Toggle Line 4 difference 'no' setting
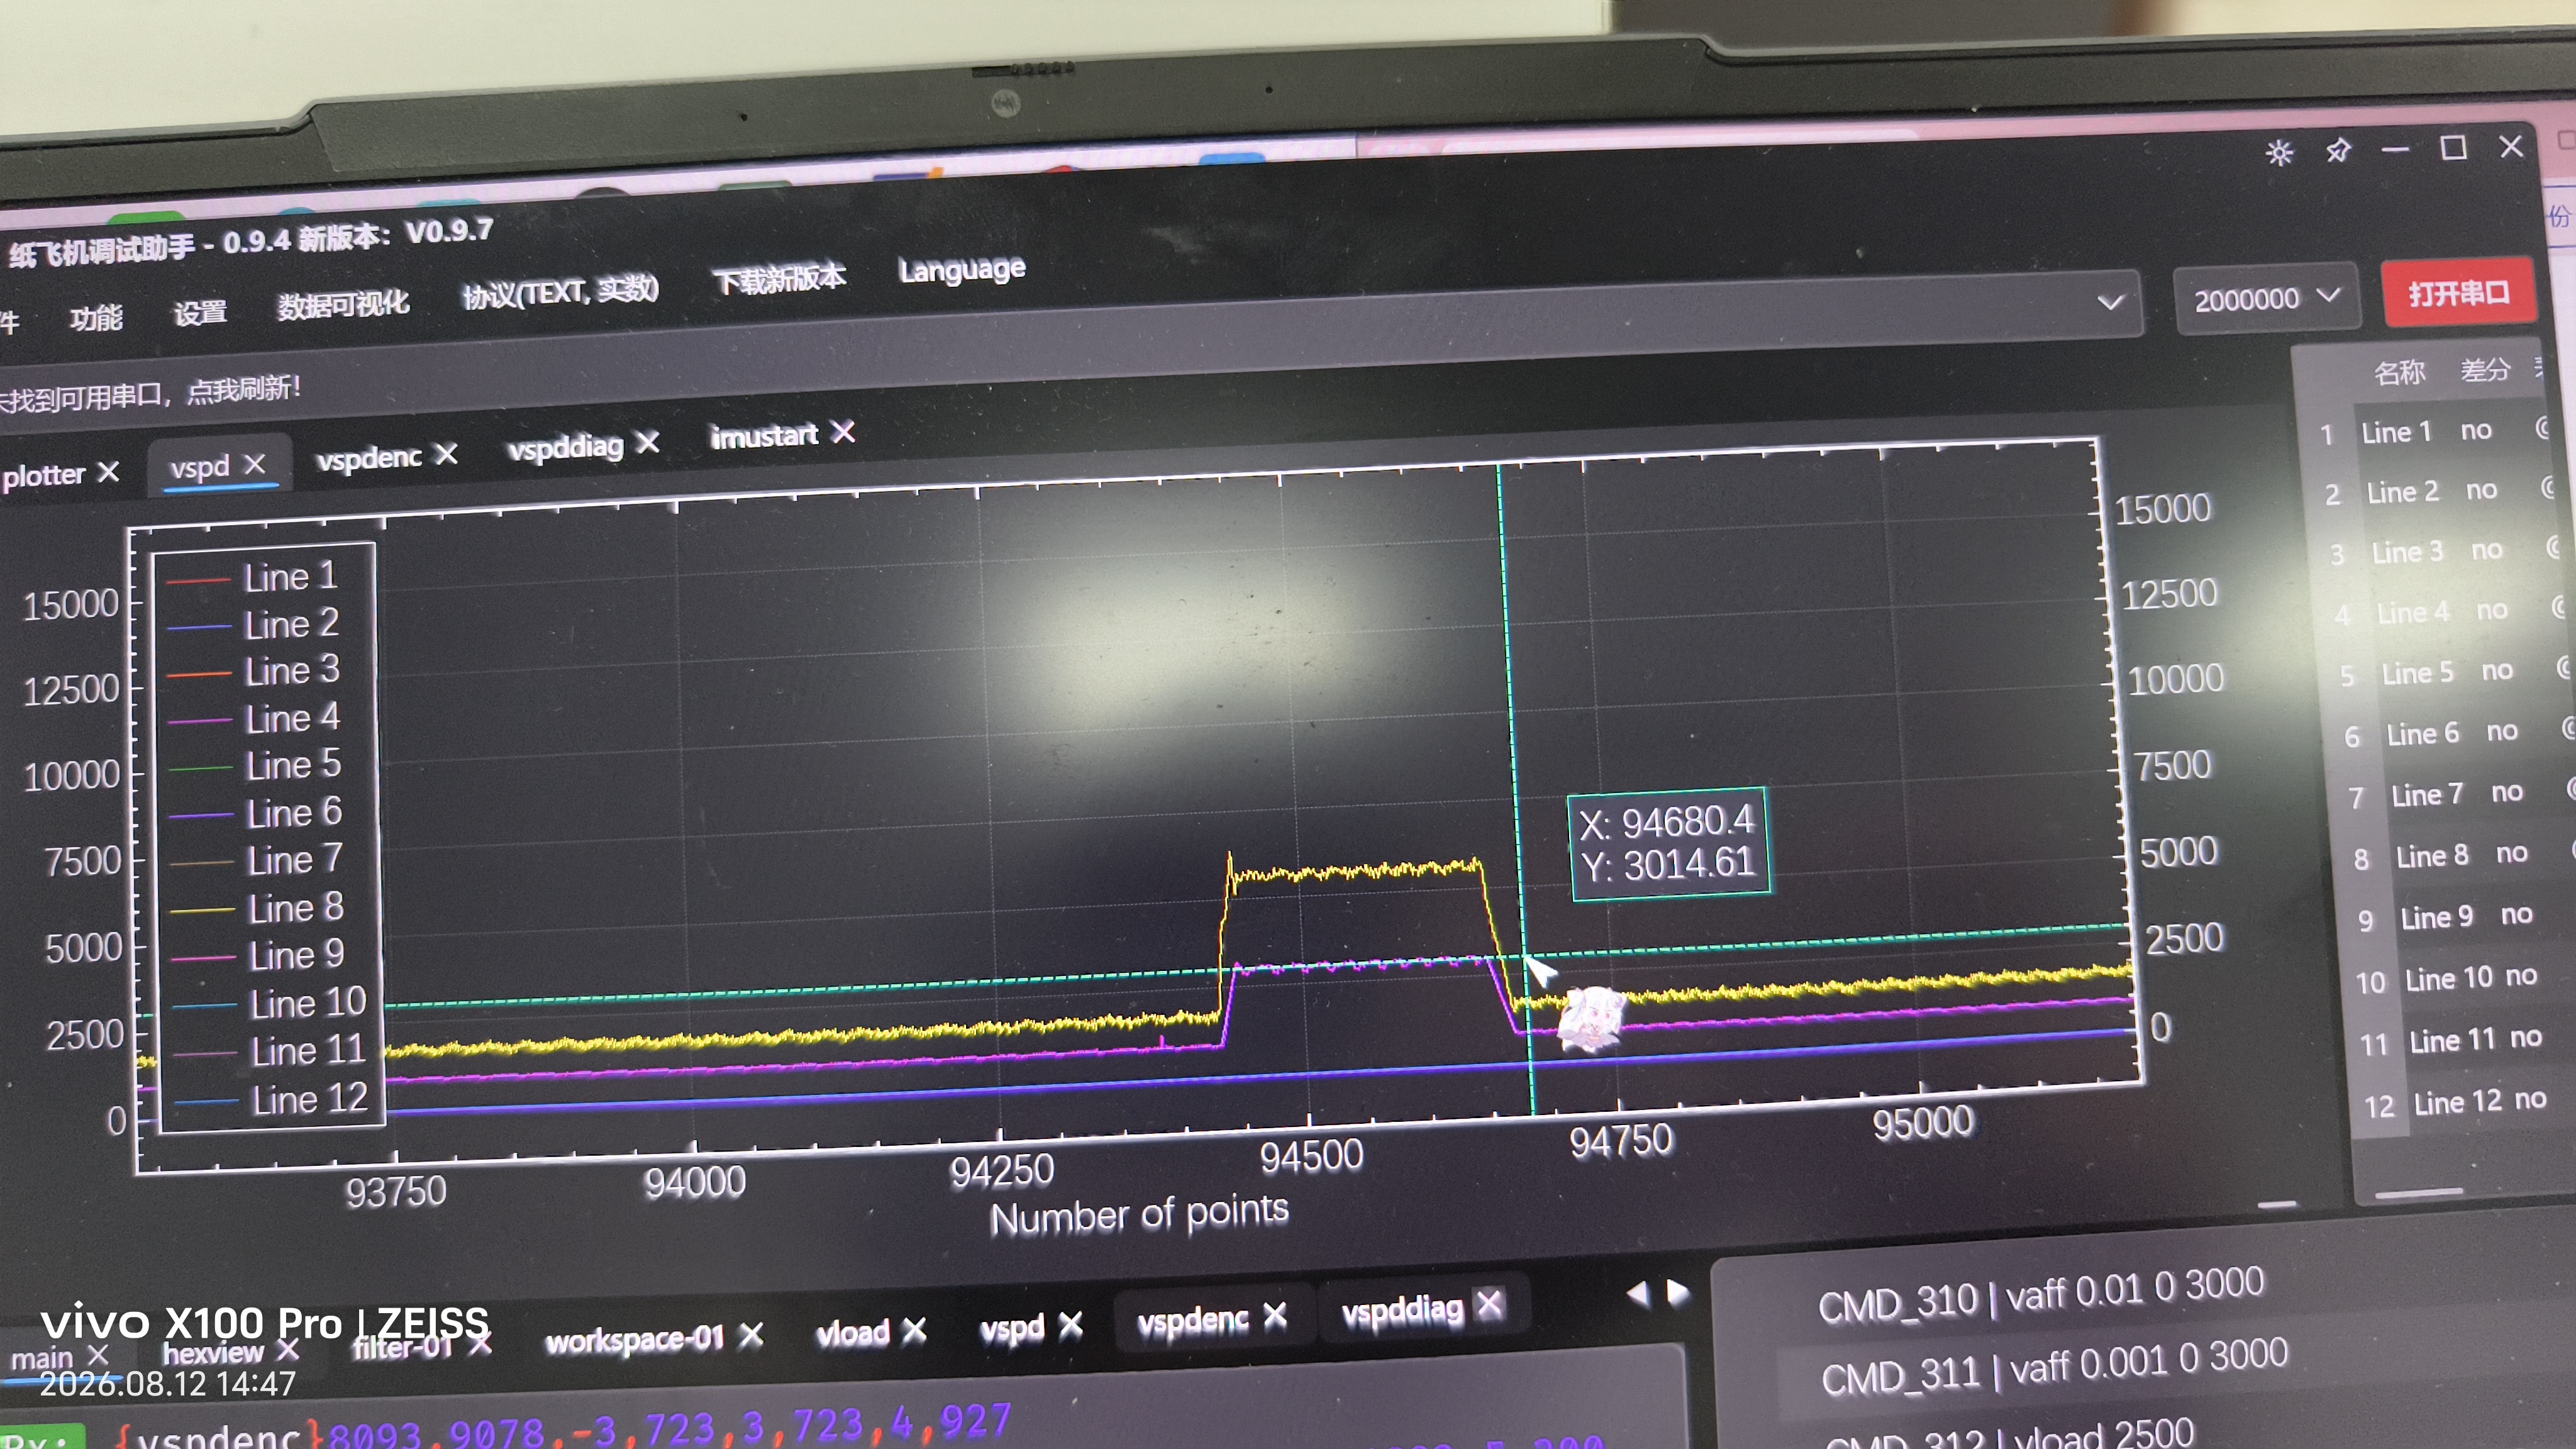The image size is (2576, 1449). click(2492, 610)
